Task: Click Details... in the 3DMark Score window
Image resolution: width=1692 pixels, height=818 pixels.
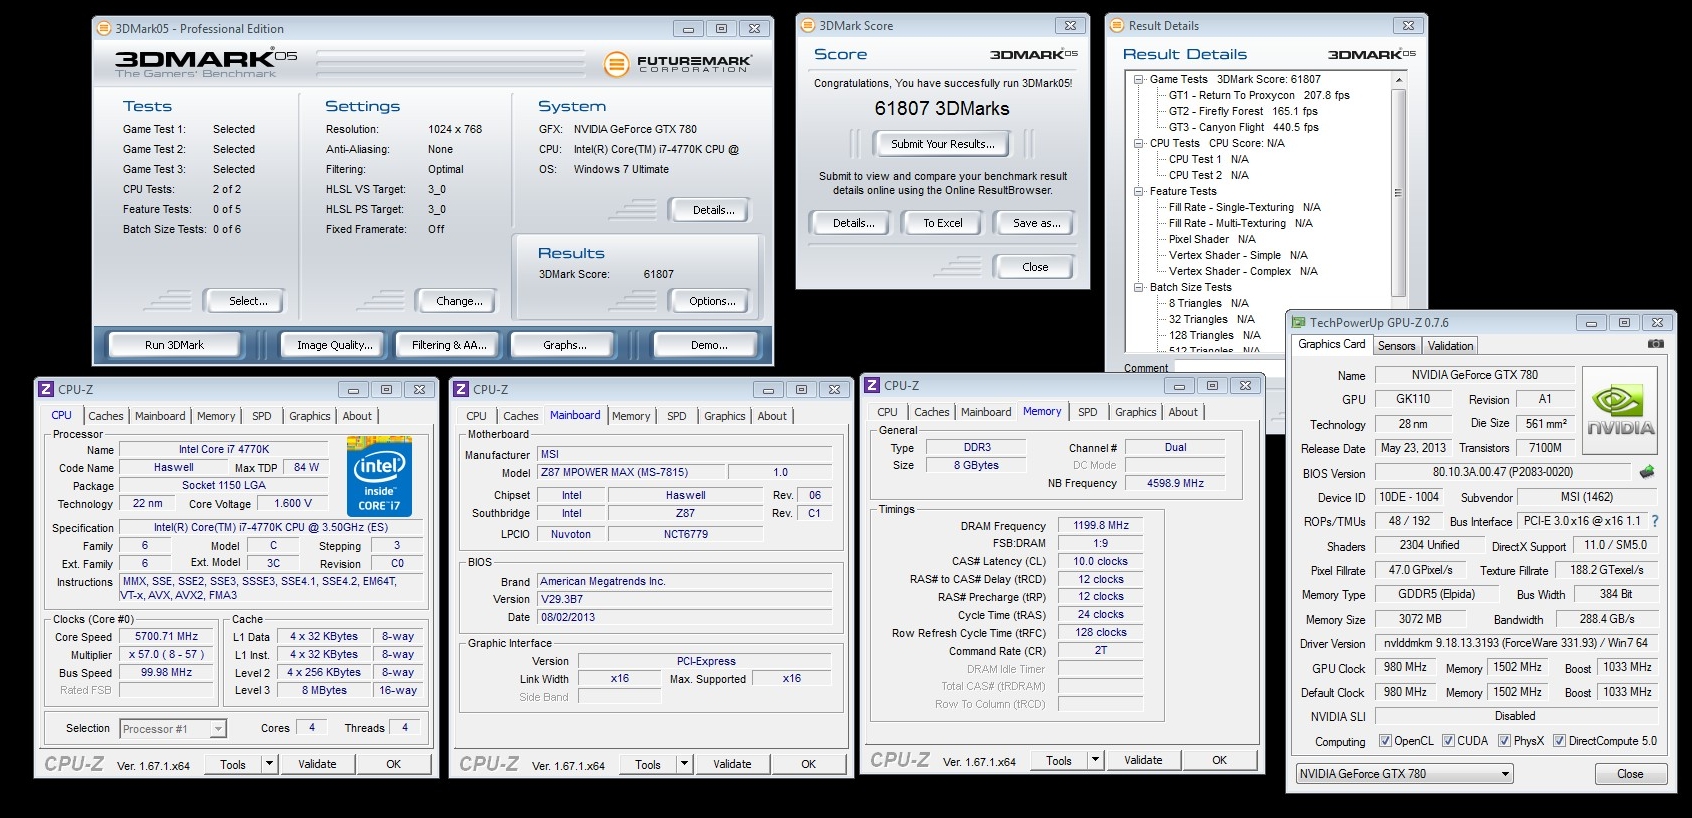Action: pyautogui.click(x=853, y=223)
